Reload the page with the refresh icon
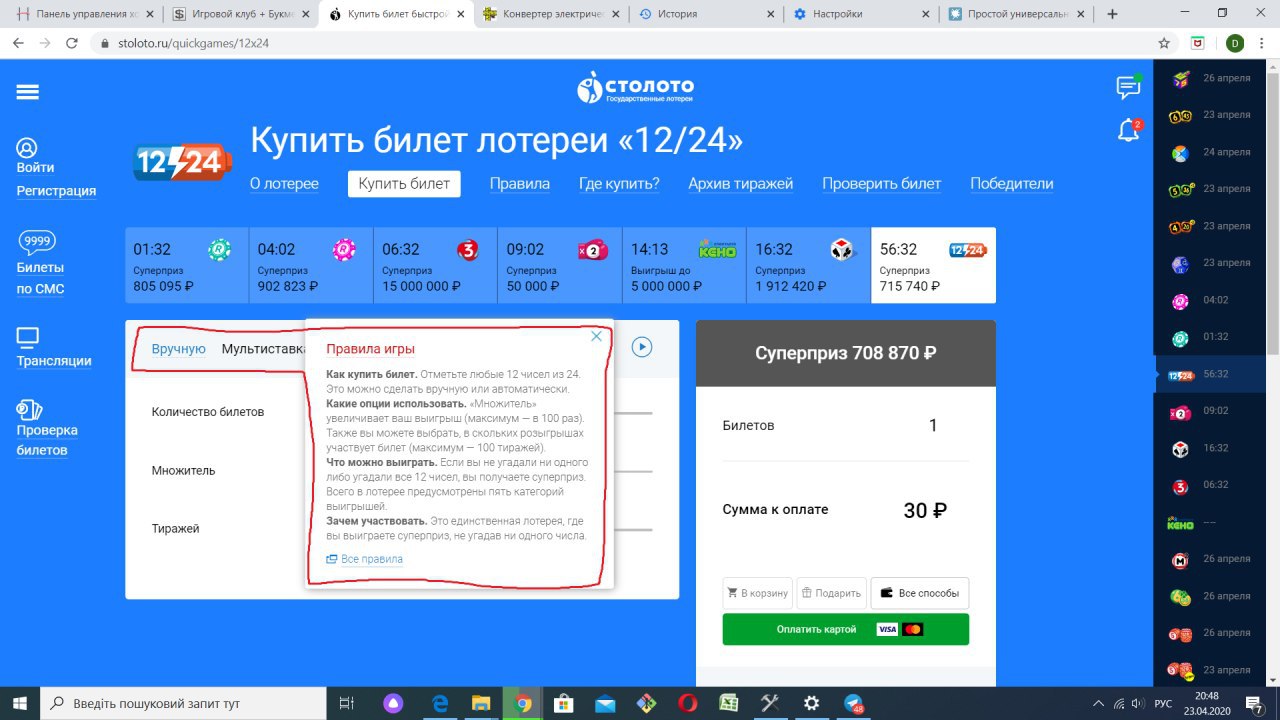The width and height of the screenshot is (1280, 720). (71, 44)
